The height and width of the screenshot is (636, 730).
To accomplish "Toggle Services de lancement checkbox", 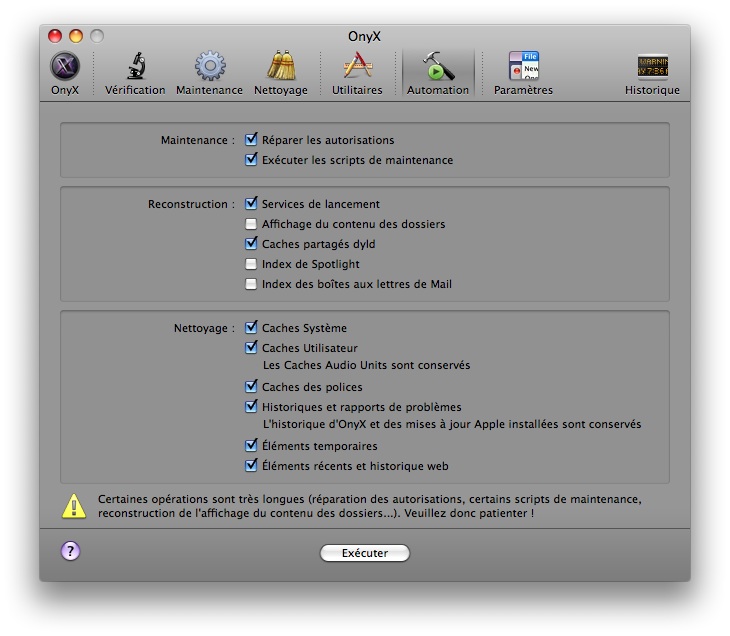I will click(251, 203).
